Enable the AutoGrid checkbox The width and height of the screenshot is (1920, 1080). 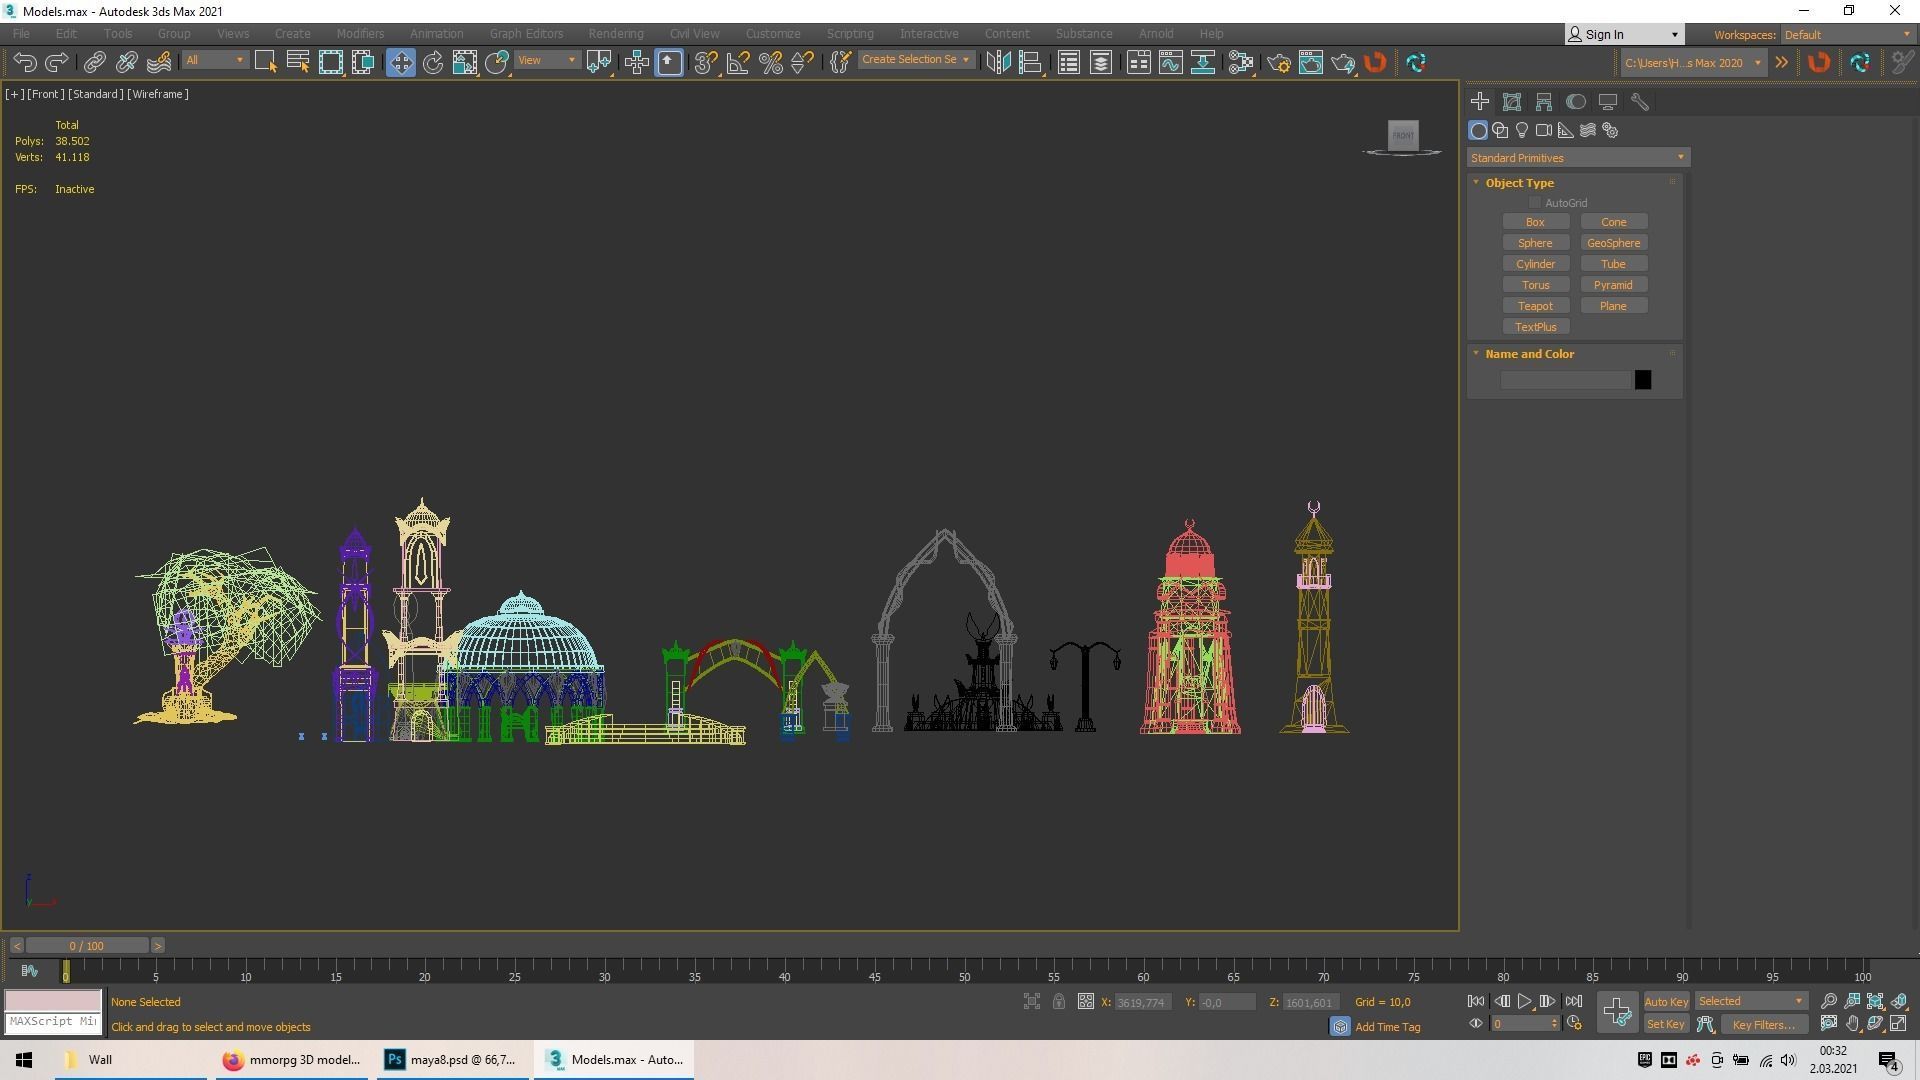click(1535, 203)
